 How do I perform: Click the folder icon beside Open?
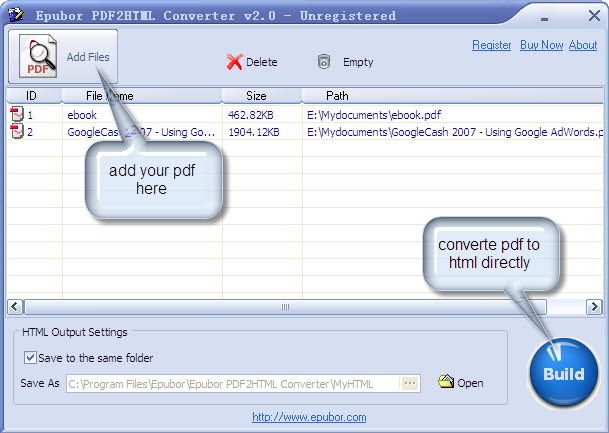tap(446, 381)
